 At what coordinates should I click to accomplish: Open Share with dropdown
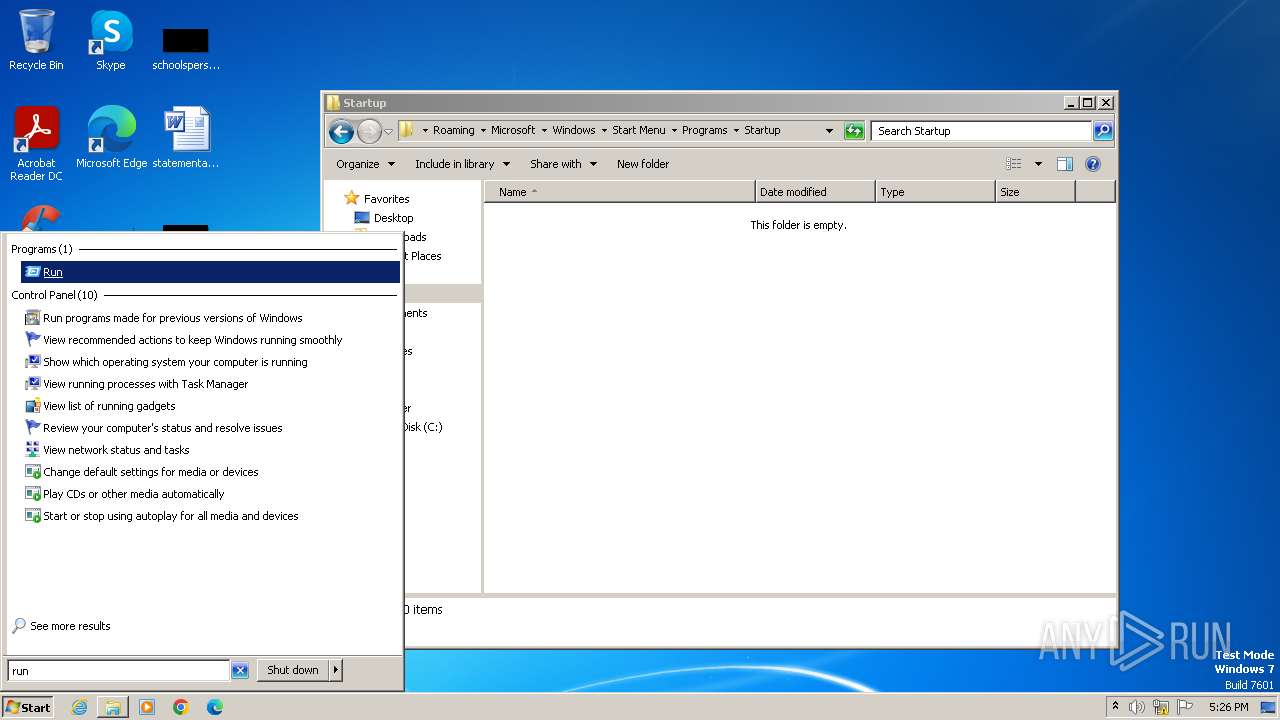pos(563,164)
